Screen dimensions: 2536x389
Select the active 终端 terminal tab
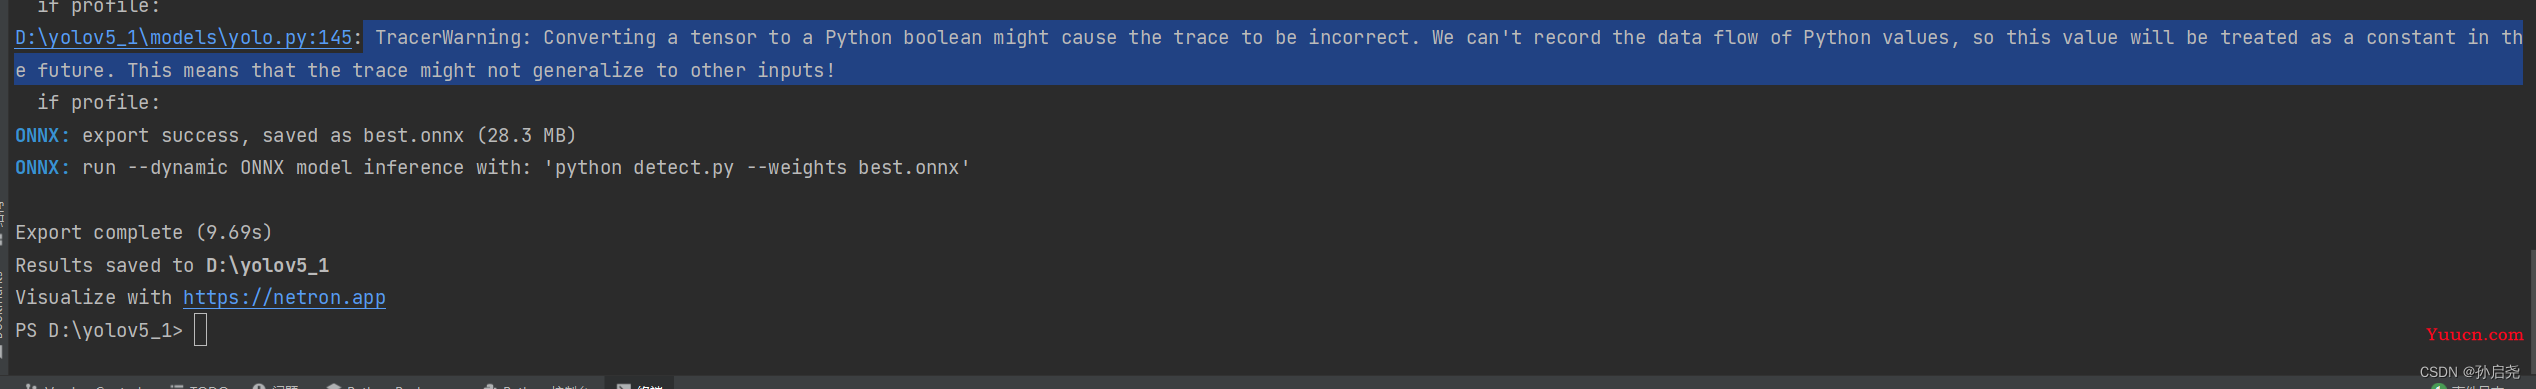tap(639, 385)
